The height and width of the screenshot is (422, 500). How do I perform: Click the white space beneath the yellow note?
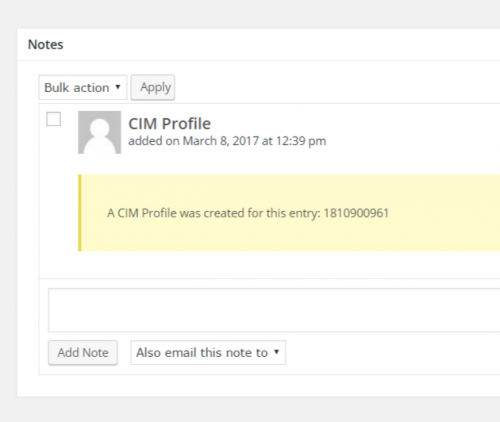pyautogui.click(x=269, y=265)
